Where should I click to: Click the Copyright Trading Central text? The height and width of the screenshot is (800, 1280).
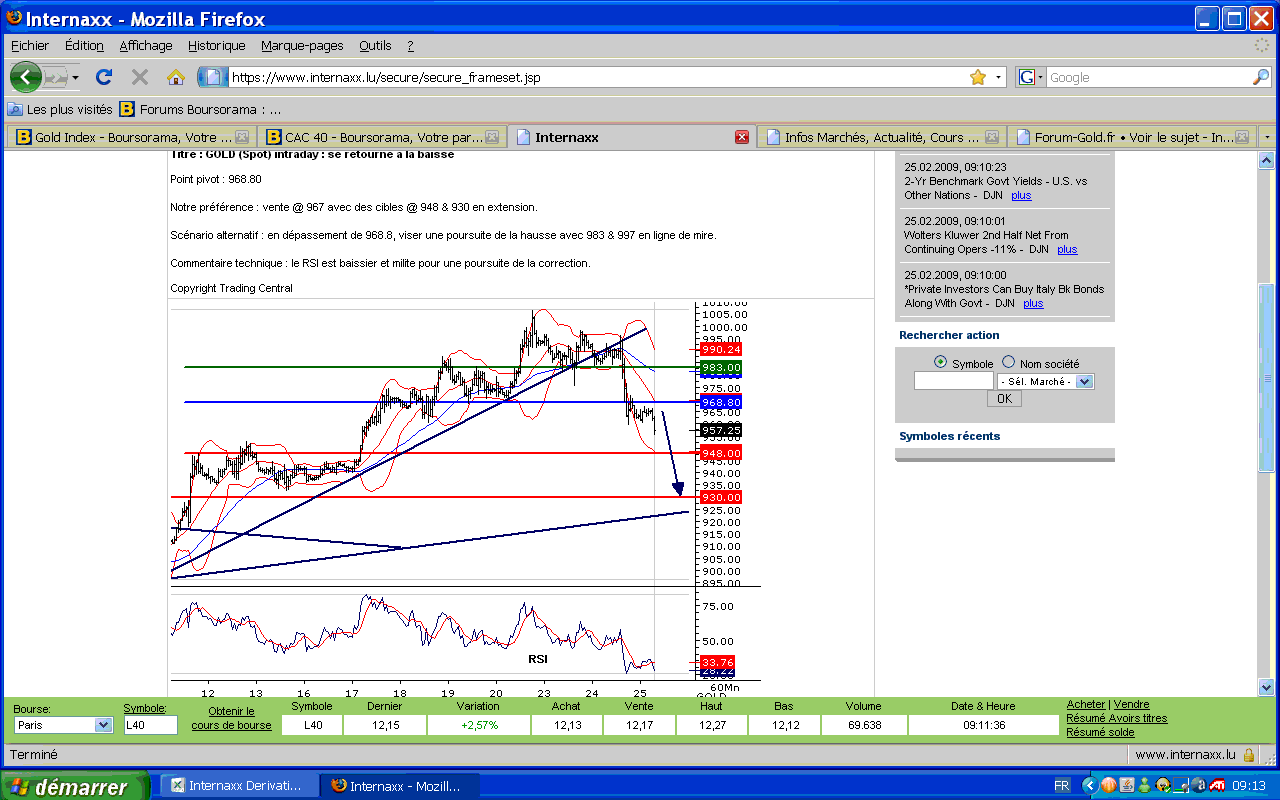click(232, 288)
